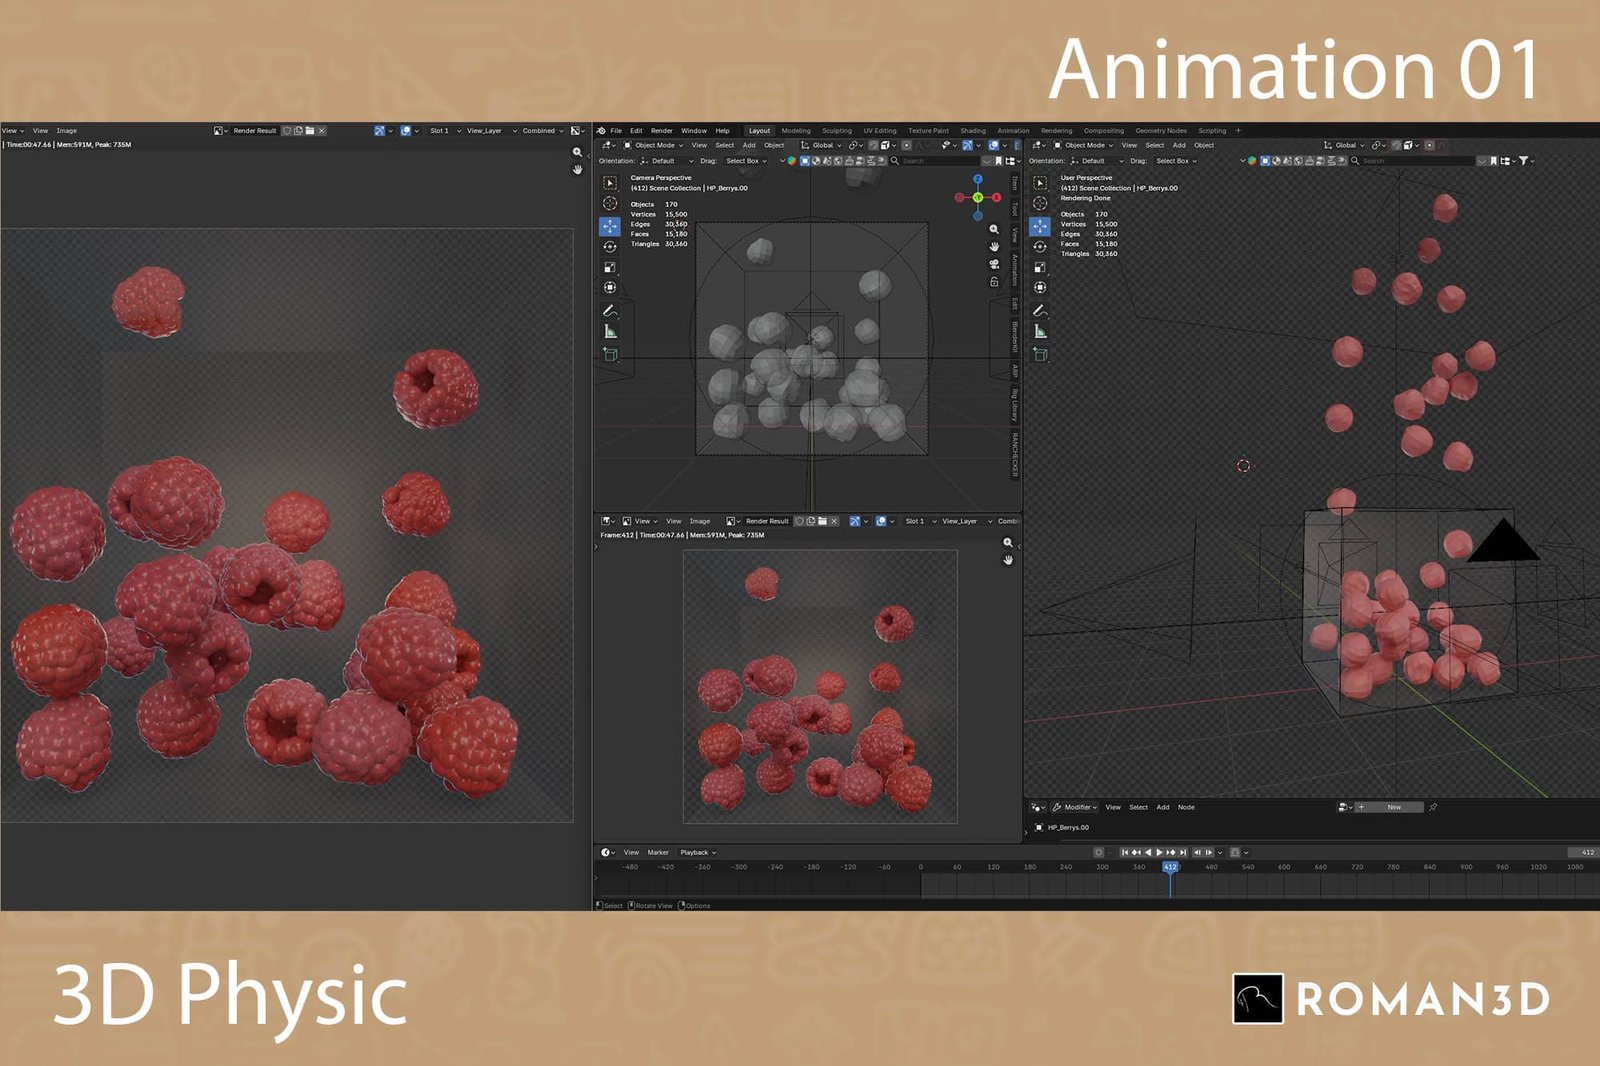The height and width of the screenshot is (1066, 1600).
Task: Switch to the Shading workspace tab
Action: 972,131
